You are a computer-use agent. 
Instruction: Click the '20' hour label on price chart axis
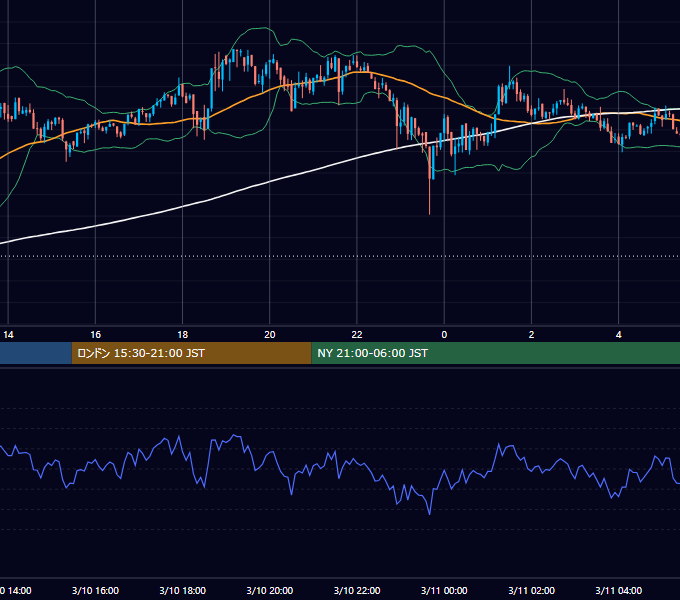pos(270,335)
